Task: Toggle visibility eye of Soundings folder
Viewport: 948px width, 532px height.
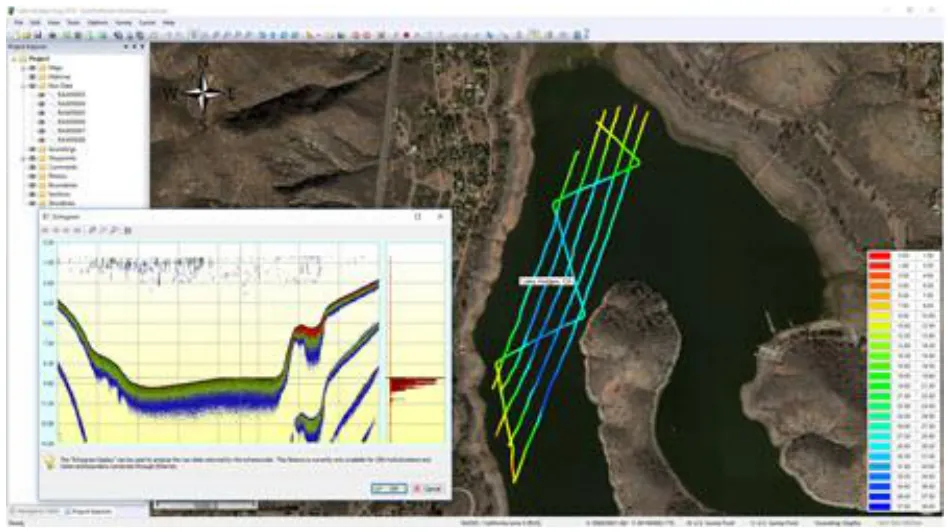Action: pos(33,149)
